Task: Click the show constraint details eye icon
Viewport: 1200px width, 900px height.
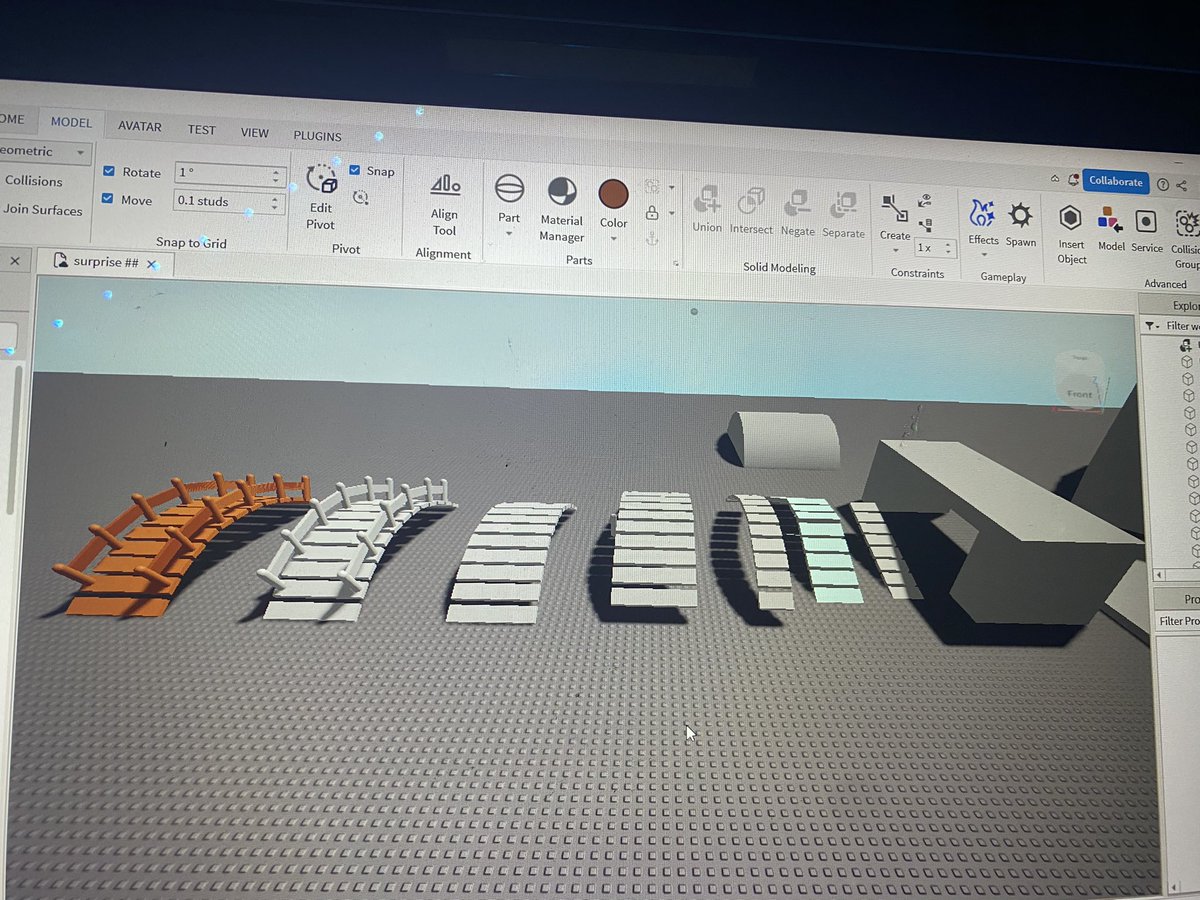Action: [x=926, y=200]
